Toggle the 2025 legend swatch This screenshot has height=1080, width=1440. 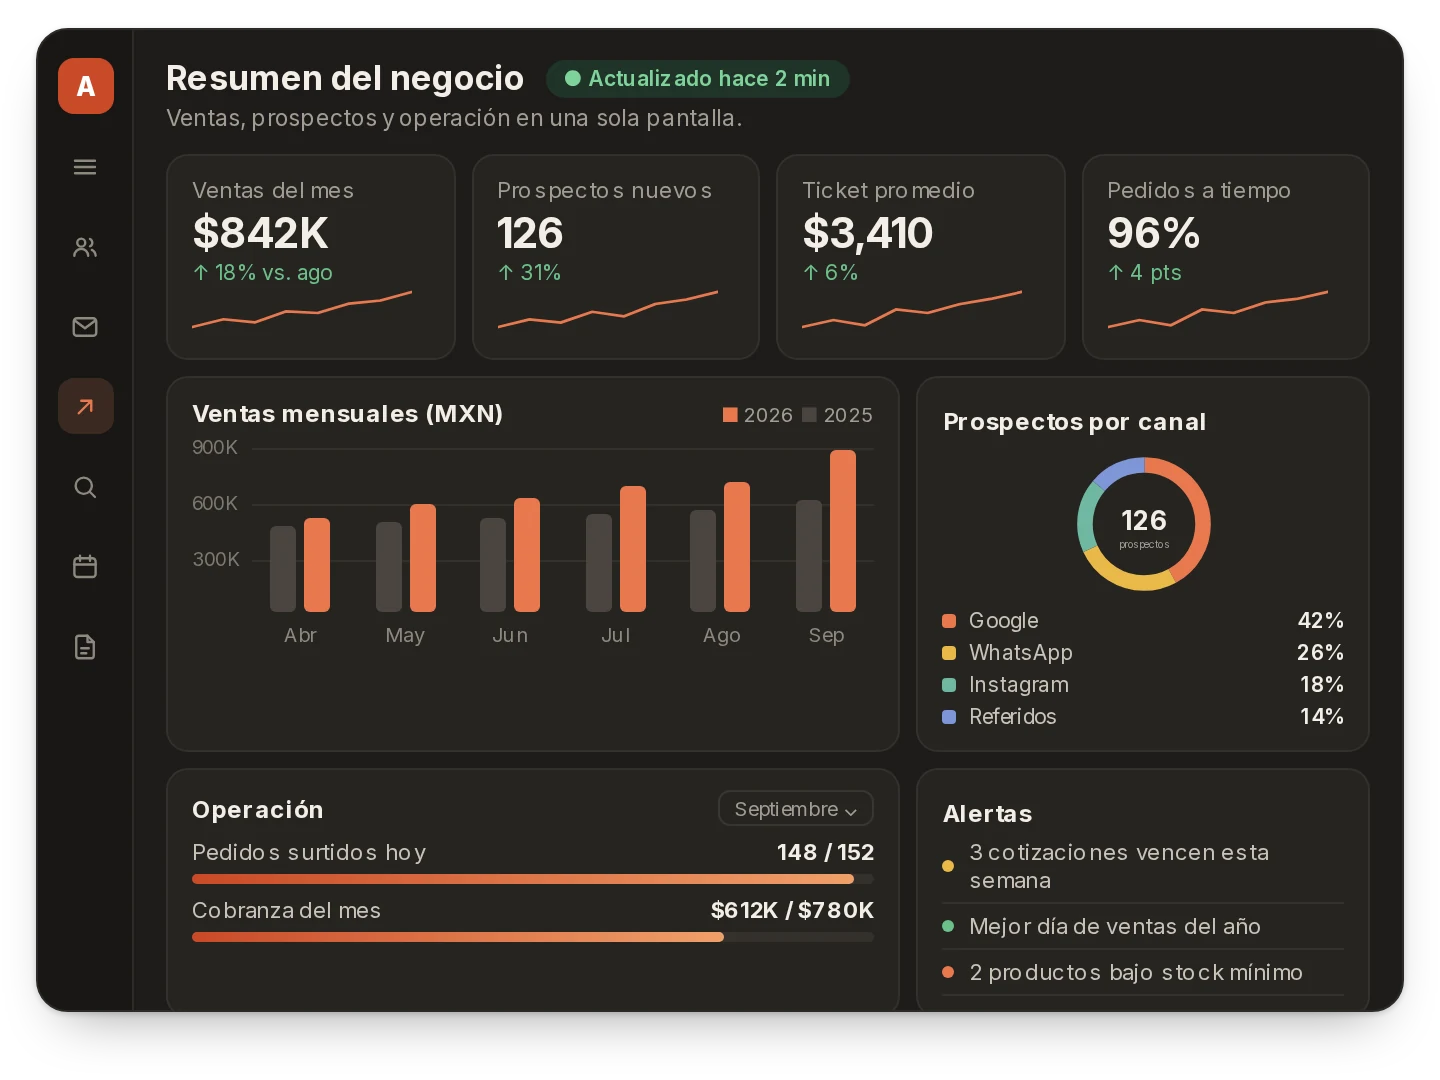point(810,415)
